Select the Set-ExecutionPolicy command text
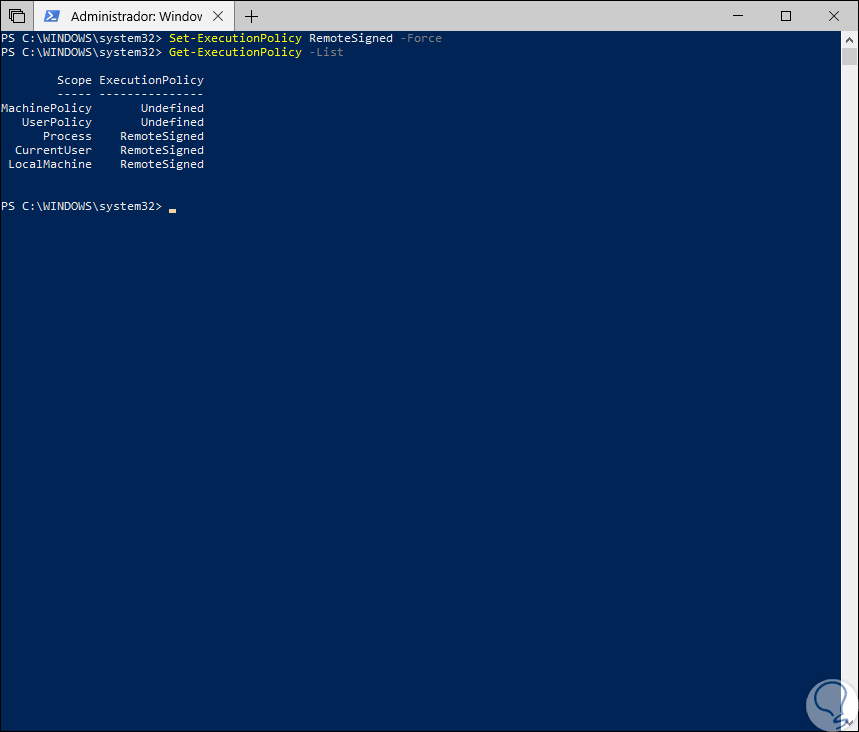The width and height of the screenshot is (859, 732). pos(235,37)
